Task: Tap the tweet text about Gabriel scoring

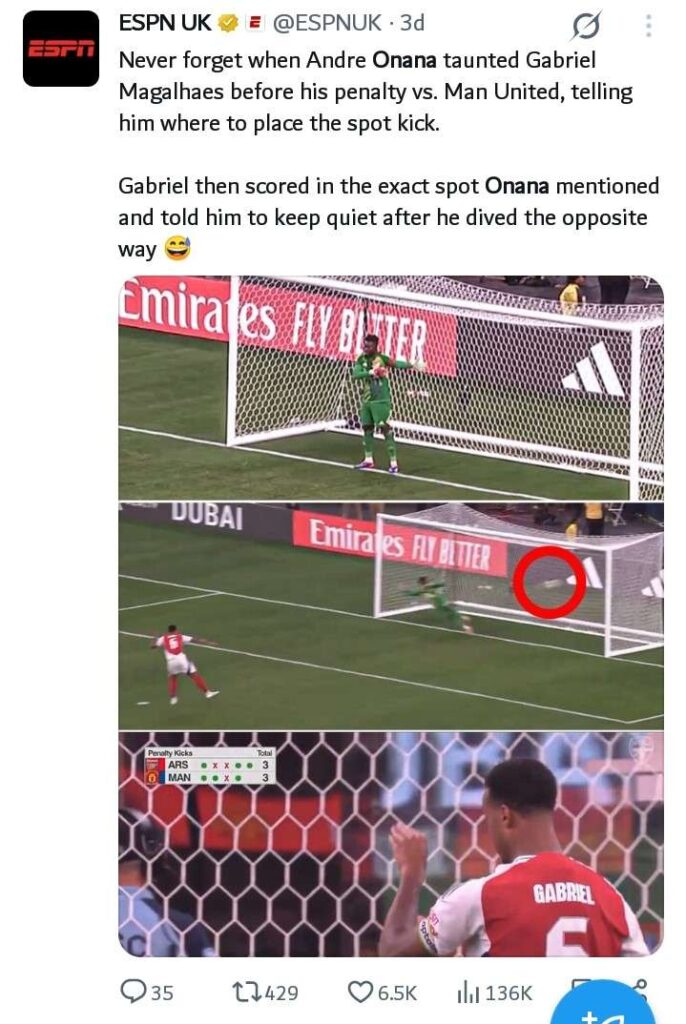Action: pos(388,218)
